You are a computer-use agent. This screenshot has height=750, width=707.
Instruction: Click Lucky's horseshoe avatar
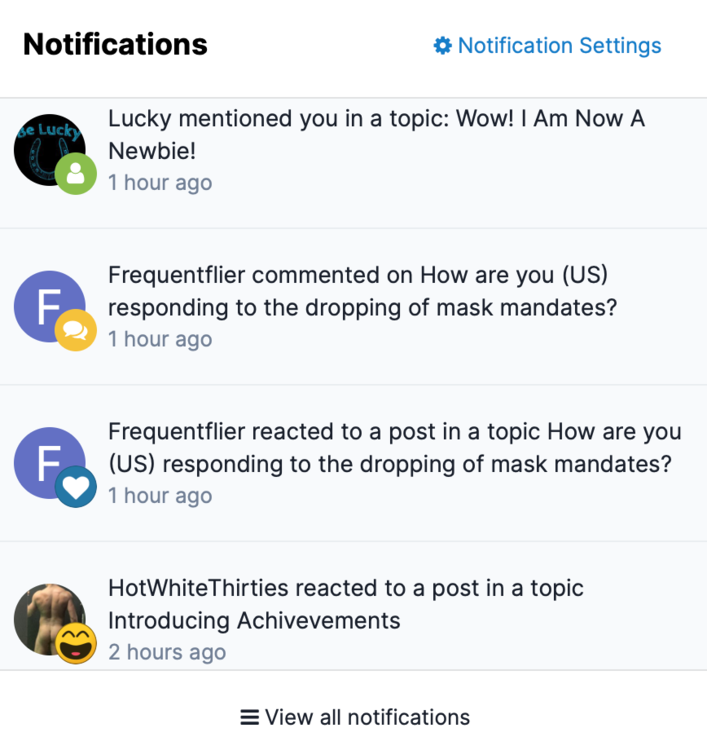pos(46,146)
